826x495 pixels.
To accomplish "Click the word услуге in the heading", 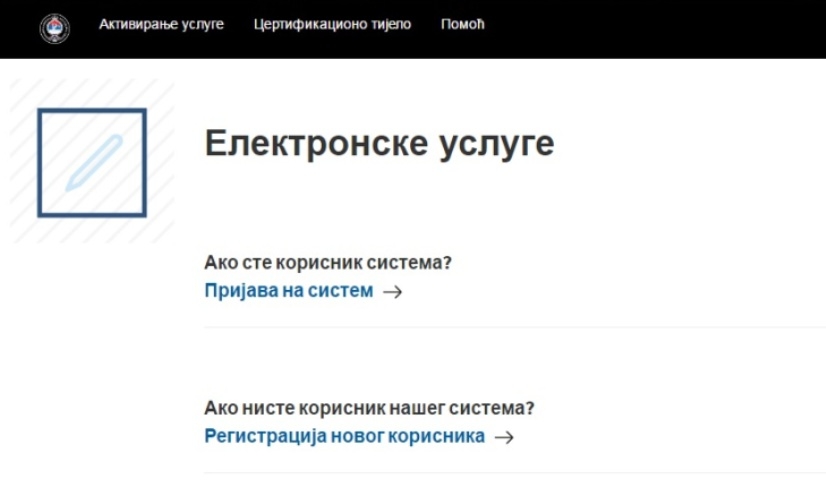I will pyautogui.click(x=496, y=143).
